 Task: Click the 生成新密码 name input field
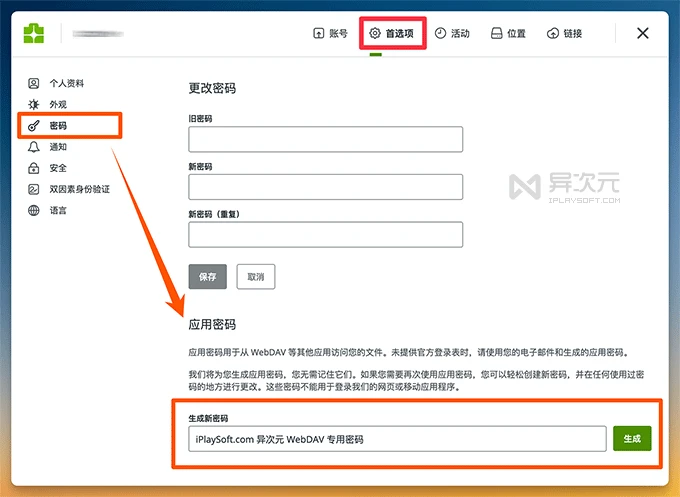coord(397,439)
